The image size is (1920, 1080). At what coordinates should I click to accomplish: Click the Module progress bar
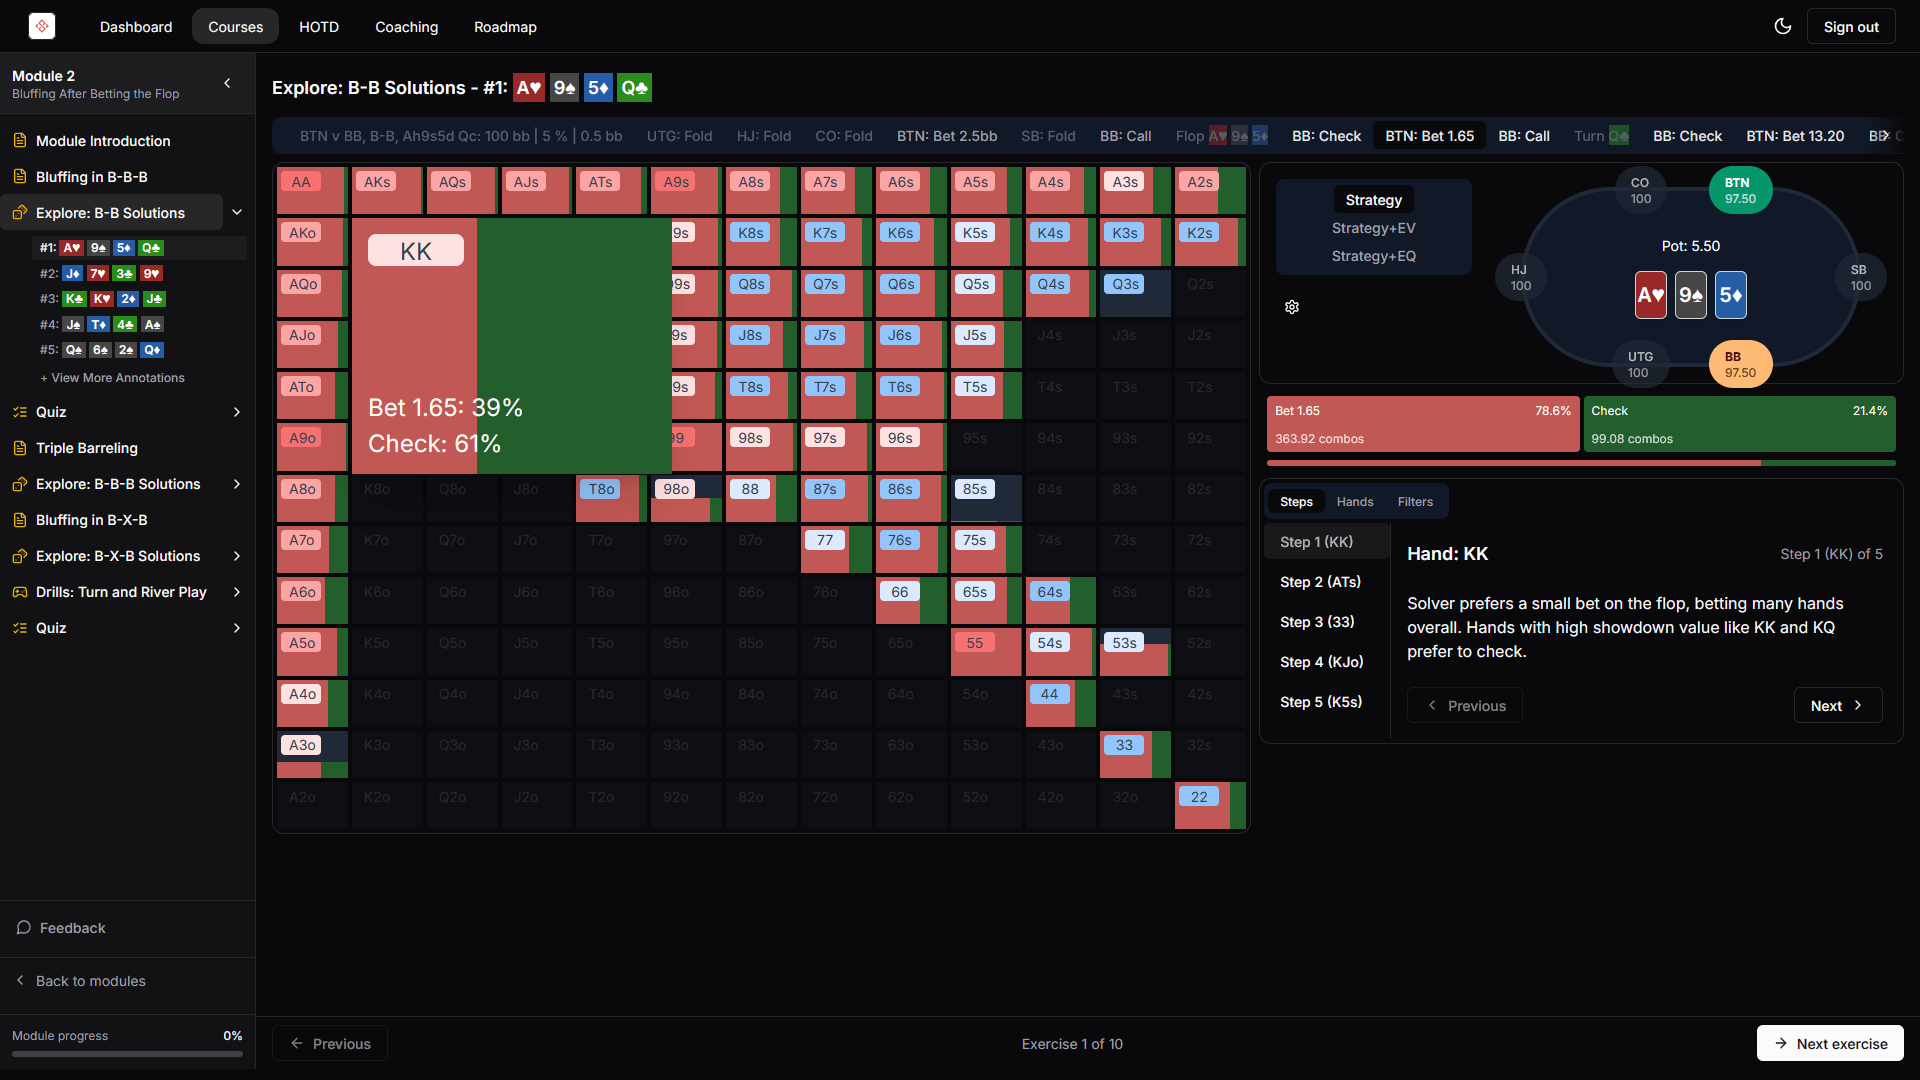(127, 1054)
